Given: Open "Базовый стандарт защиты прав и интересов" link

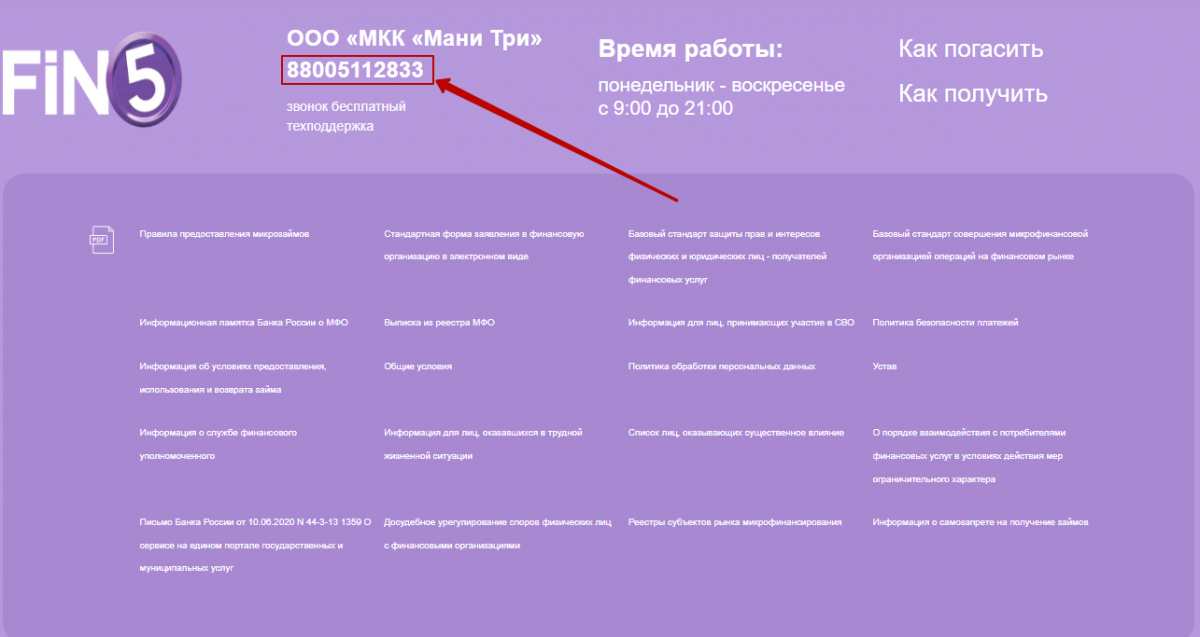Looking at the screenshot, I should 727,257.
